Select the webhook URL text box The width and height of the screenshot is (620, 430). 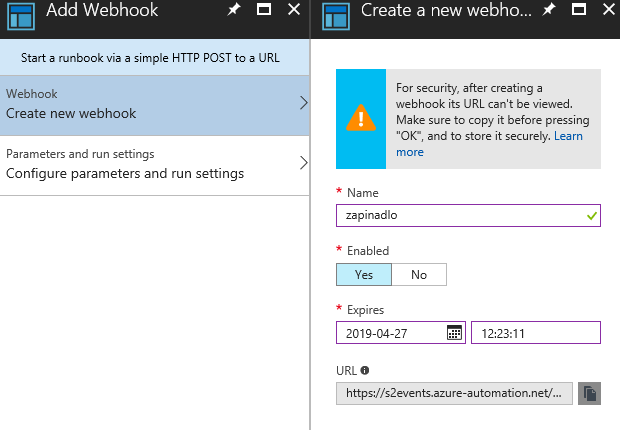point(454,393)
